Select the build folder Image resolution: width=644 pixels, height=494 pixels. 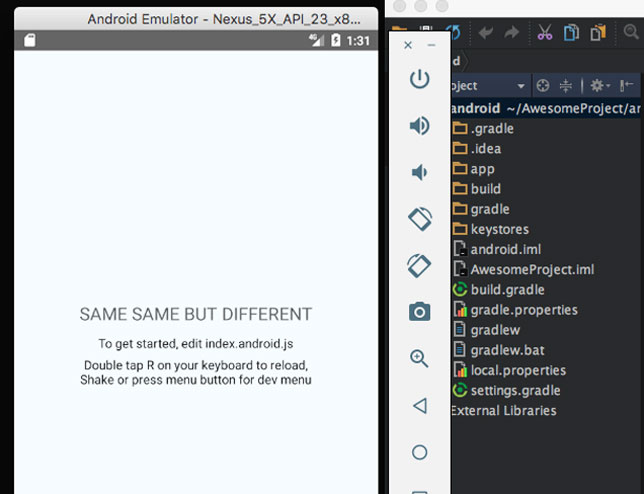pos(476,189)
